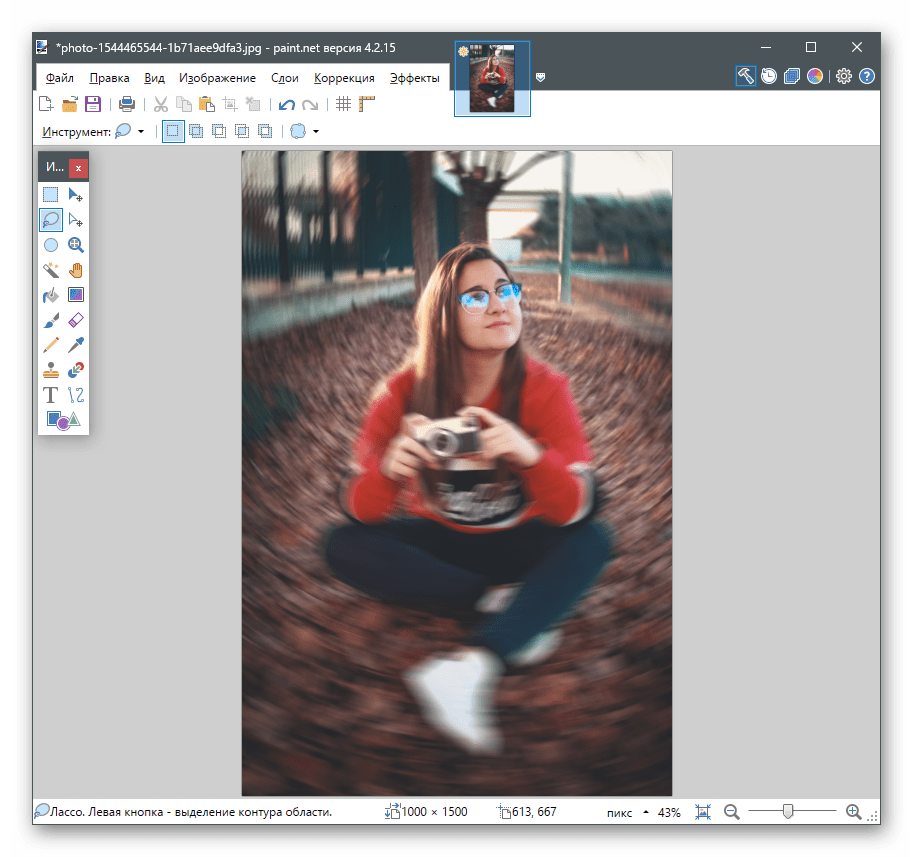Select the Eraser tool

[x=76, y=320]
